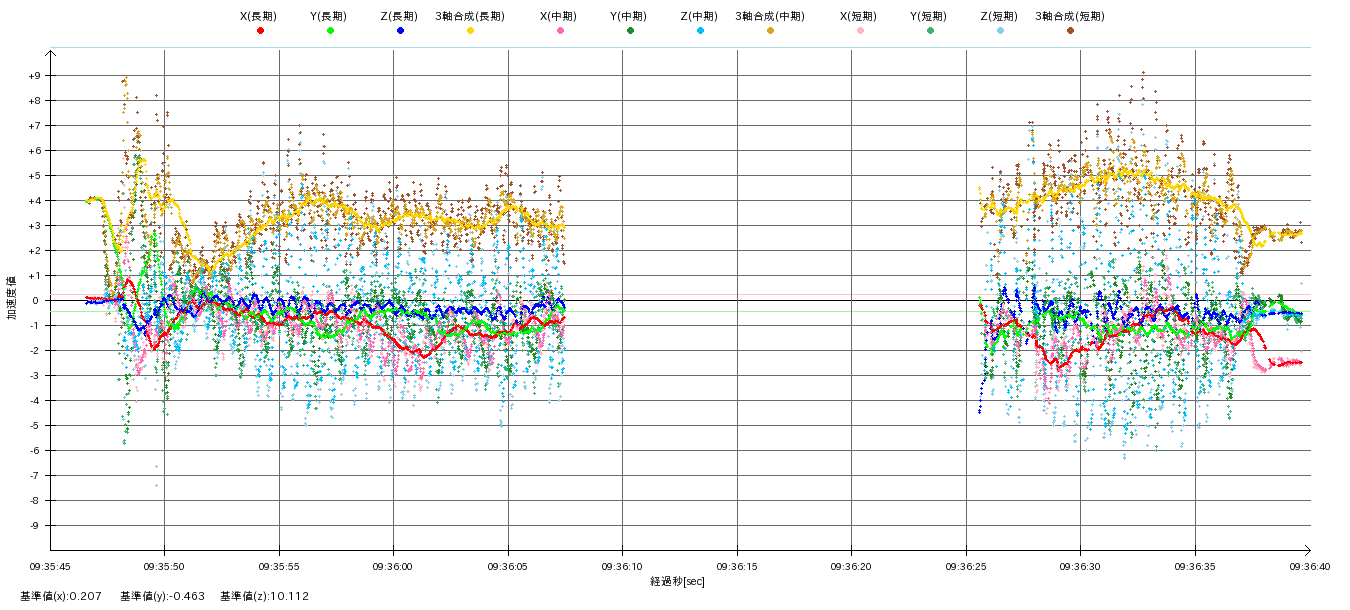Click the 基準値(x):0.207 baseline text
This screenshot has height=610, width=1350.
pyautogui.click(x=61, y=597)
